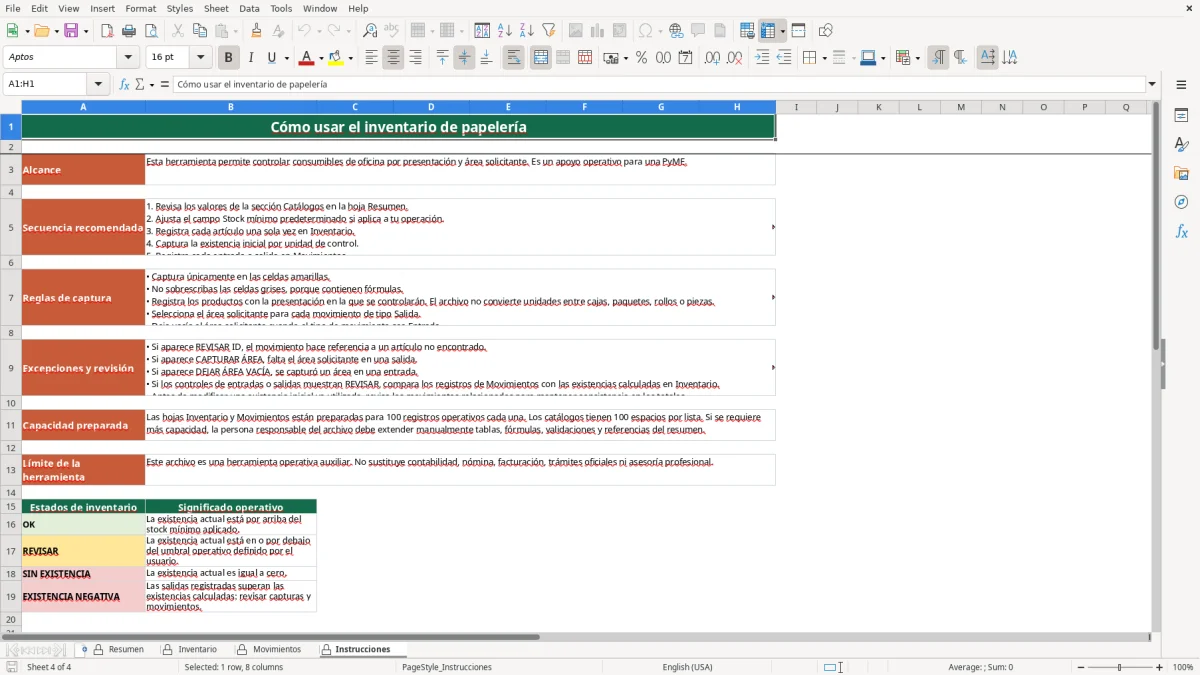Increase indent of cell content
1200x675 pixels.
[762, 58]
